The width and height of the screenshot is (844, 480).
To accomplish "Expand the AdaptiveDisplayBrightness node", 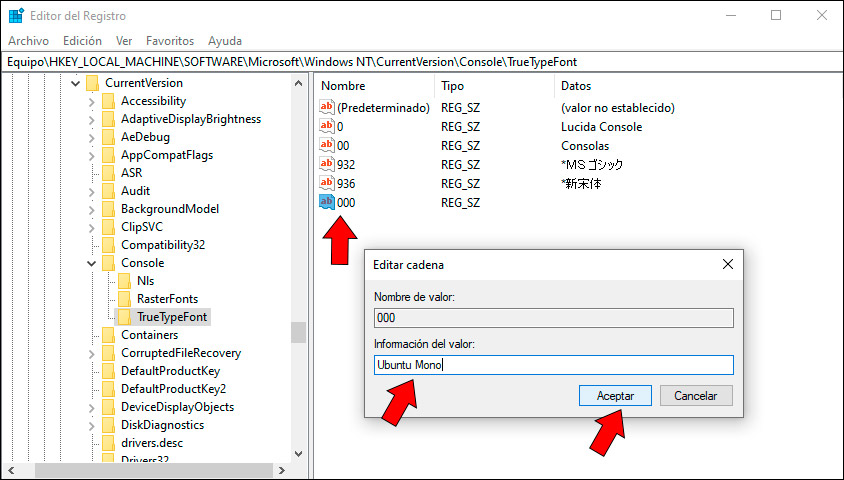I will tap(92, 119).
